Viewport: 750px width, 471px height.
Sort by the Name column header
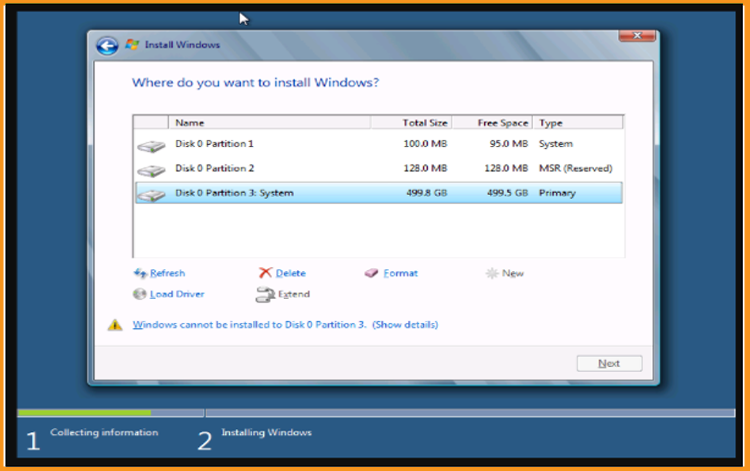pos(269,123)
